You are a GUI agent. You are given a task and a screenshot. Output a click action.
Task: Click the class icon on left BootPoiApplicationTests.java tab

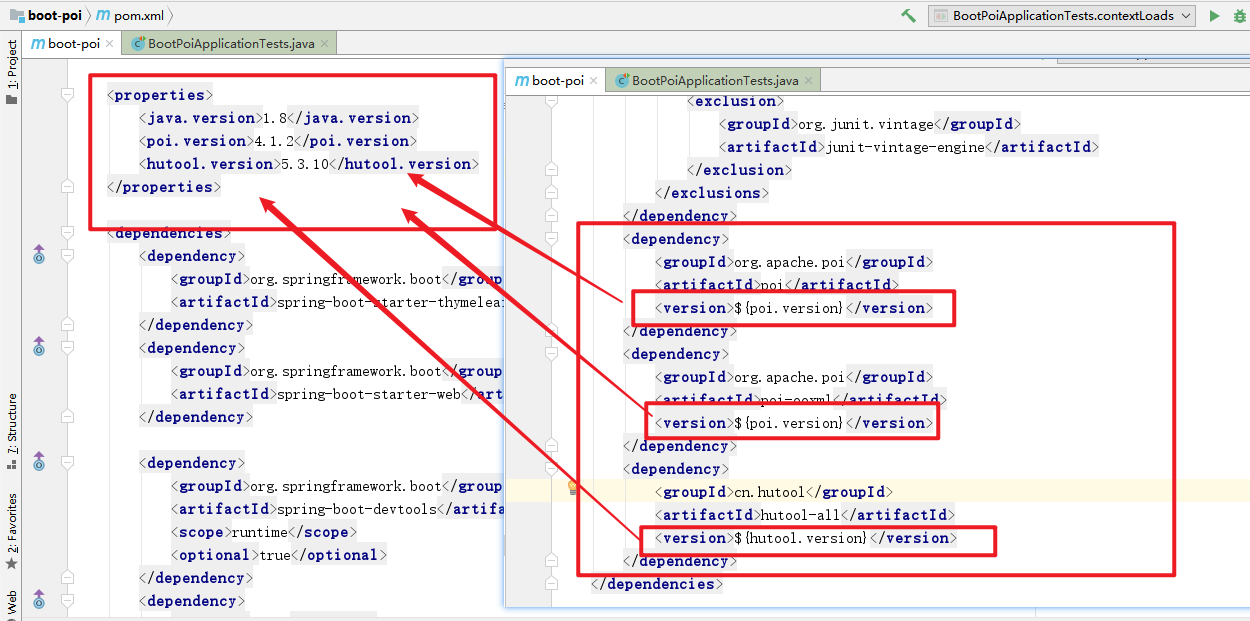pos(138,43)
